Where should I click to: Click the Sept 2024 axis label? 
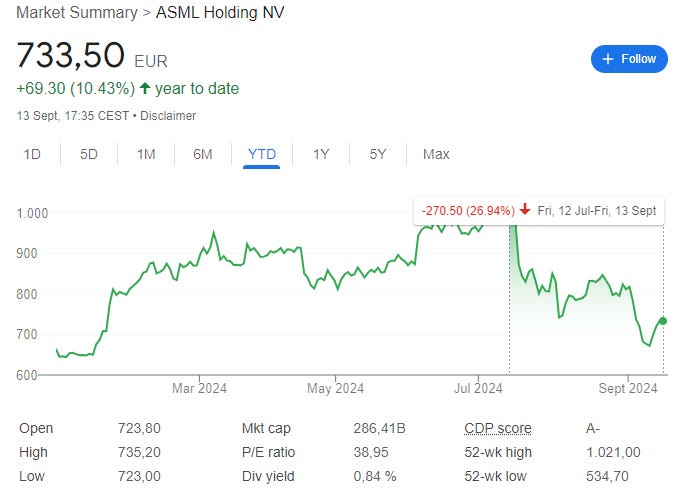[x=628, y=388]
